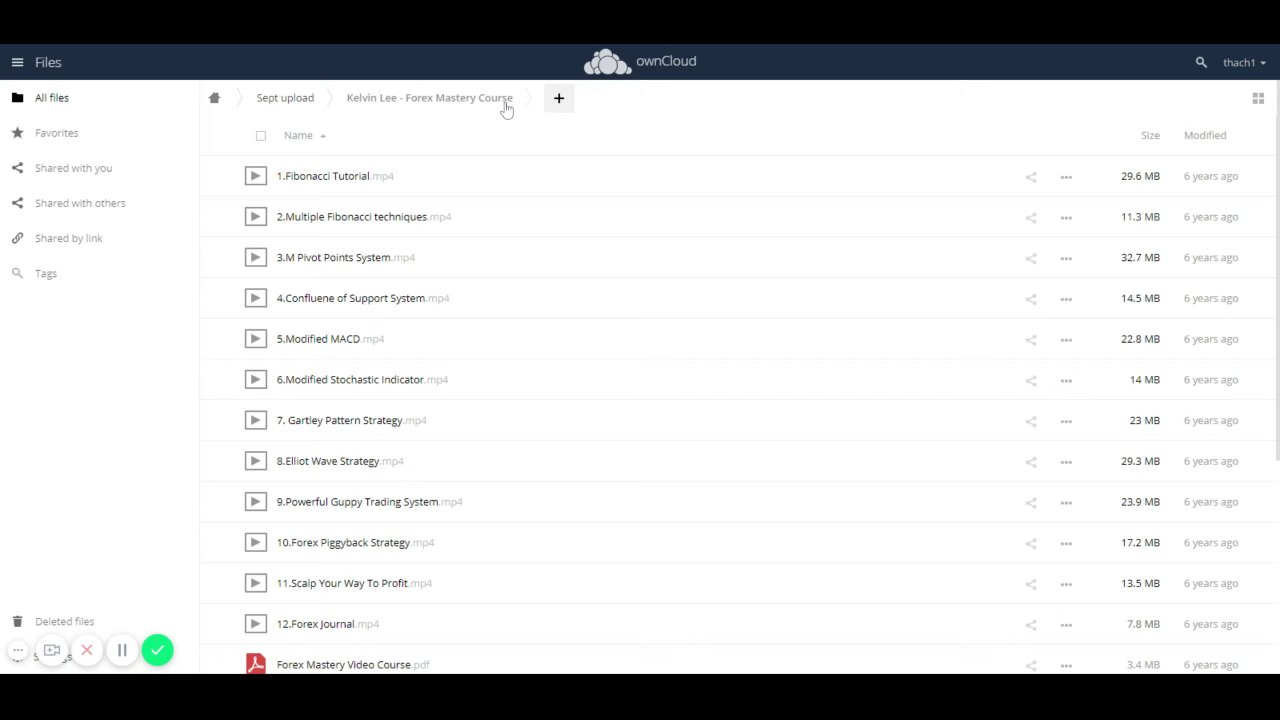Open the hamburger app menu
The width and height of the screenshot is (1280, 720).
[x=17, y=62]
